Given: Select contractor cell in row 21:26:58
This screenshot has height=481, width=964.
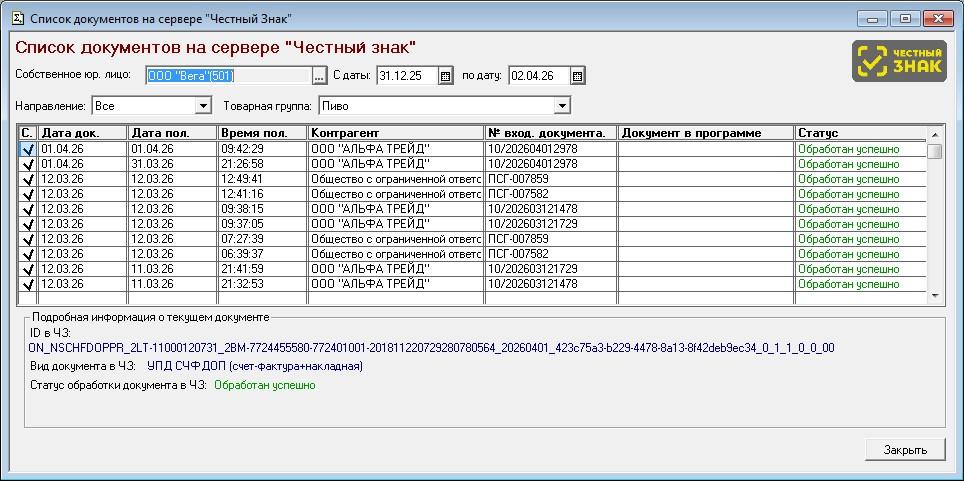Looking at the screenshot, I should click(397, 164).
